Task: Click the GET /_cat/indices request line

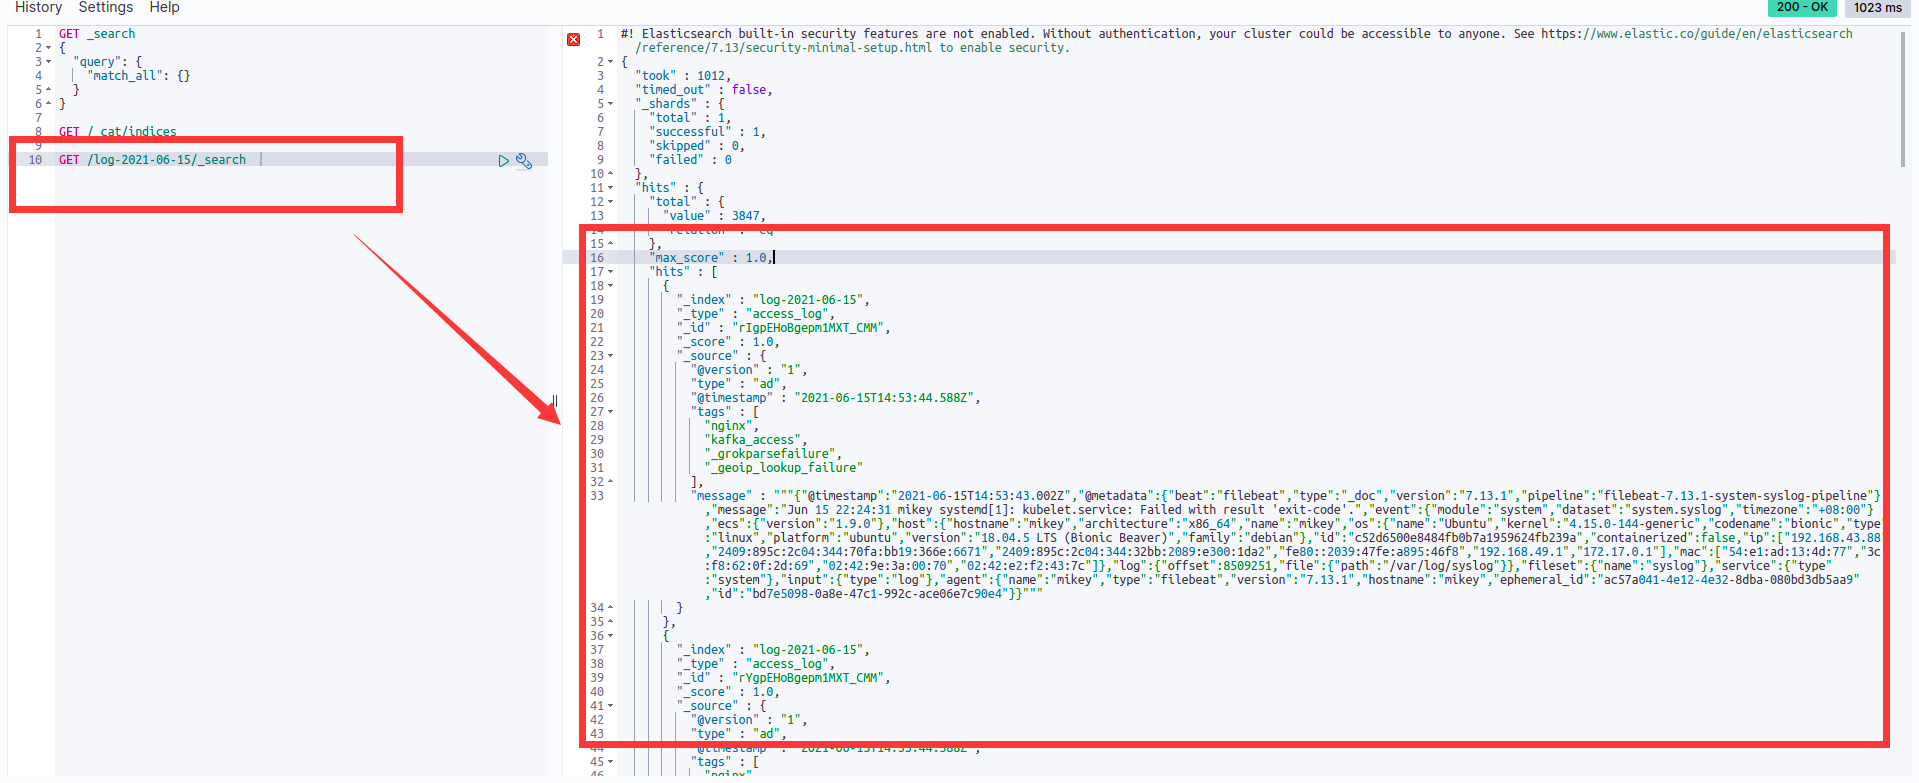Action: tap(118, 132)
